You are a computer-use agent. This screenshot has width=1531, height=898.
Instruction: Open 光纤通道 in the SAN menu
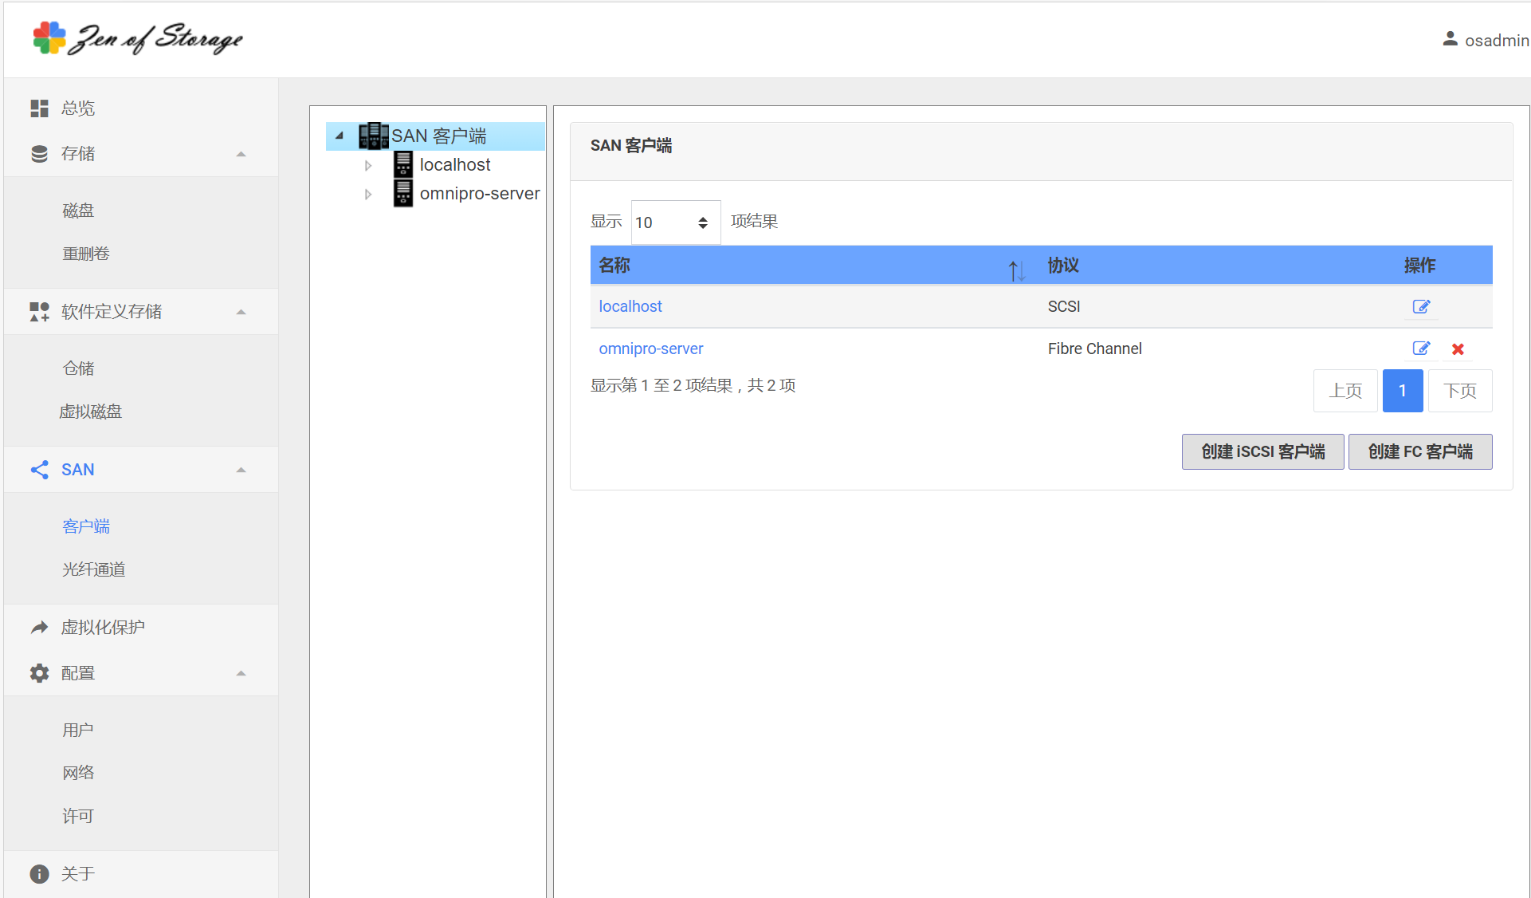pos(94,570)
